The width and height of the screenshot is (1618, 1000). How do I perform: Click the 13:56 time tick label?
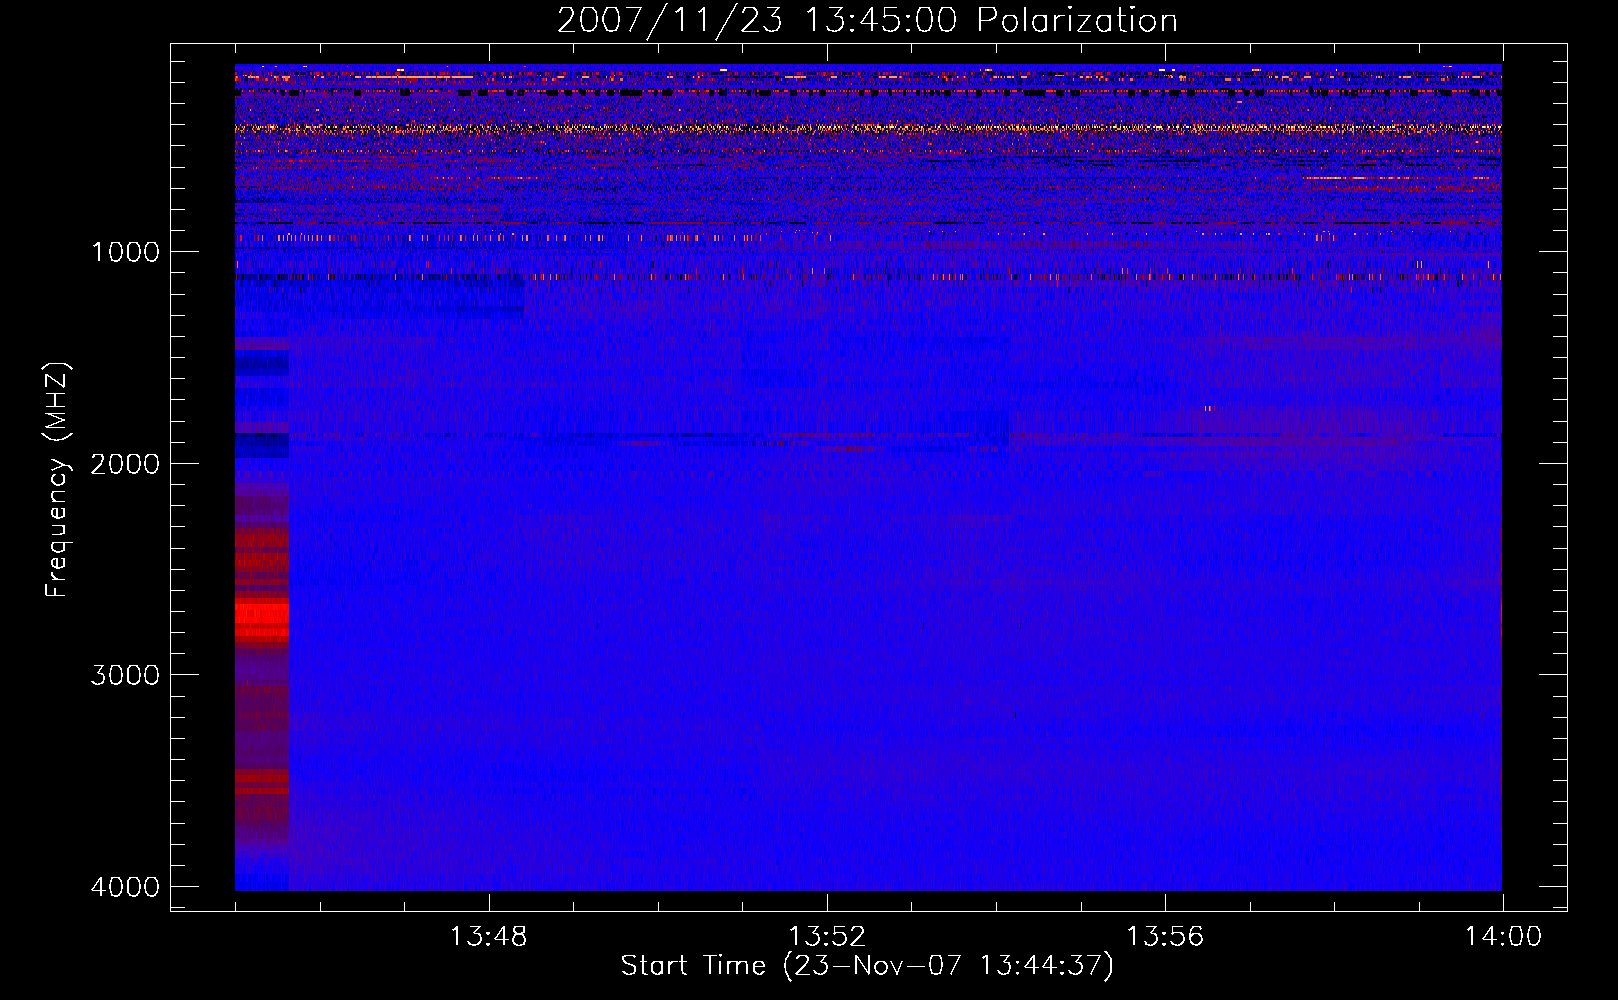1164,937
